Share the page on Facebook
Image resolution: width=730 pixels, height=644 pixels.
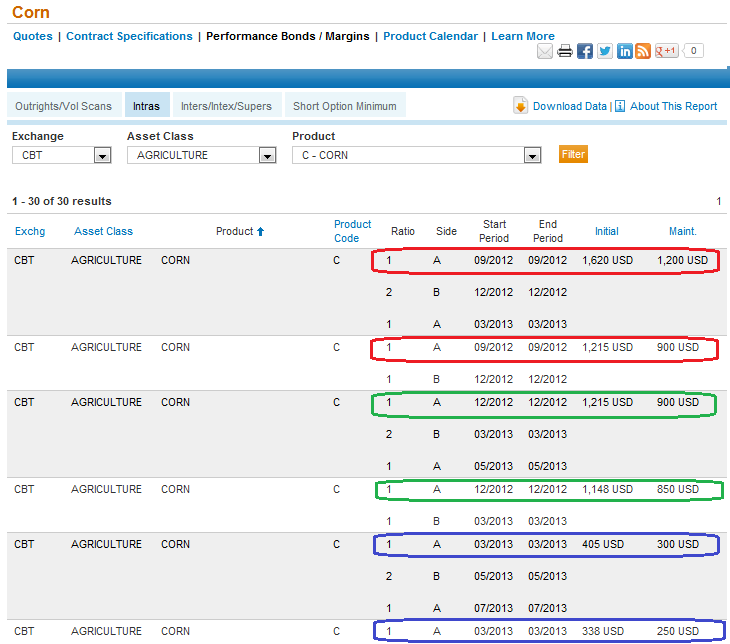pyautogui.click(x=585, y=52)
